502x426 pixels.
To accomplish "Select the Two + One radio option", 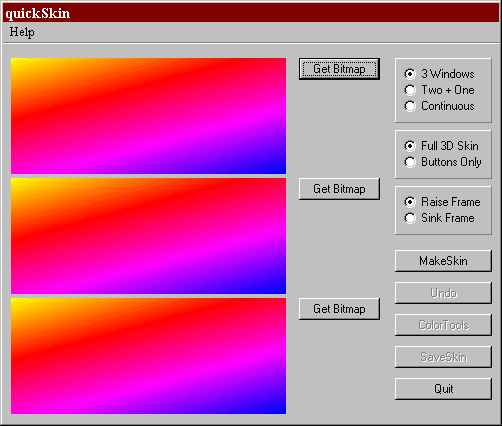I will click(x=439, y=90).
